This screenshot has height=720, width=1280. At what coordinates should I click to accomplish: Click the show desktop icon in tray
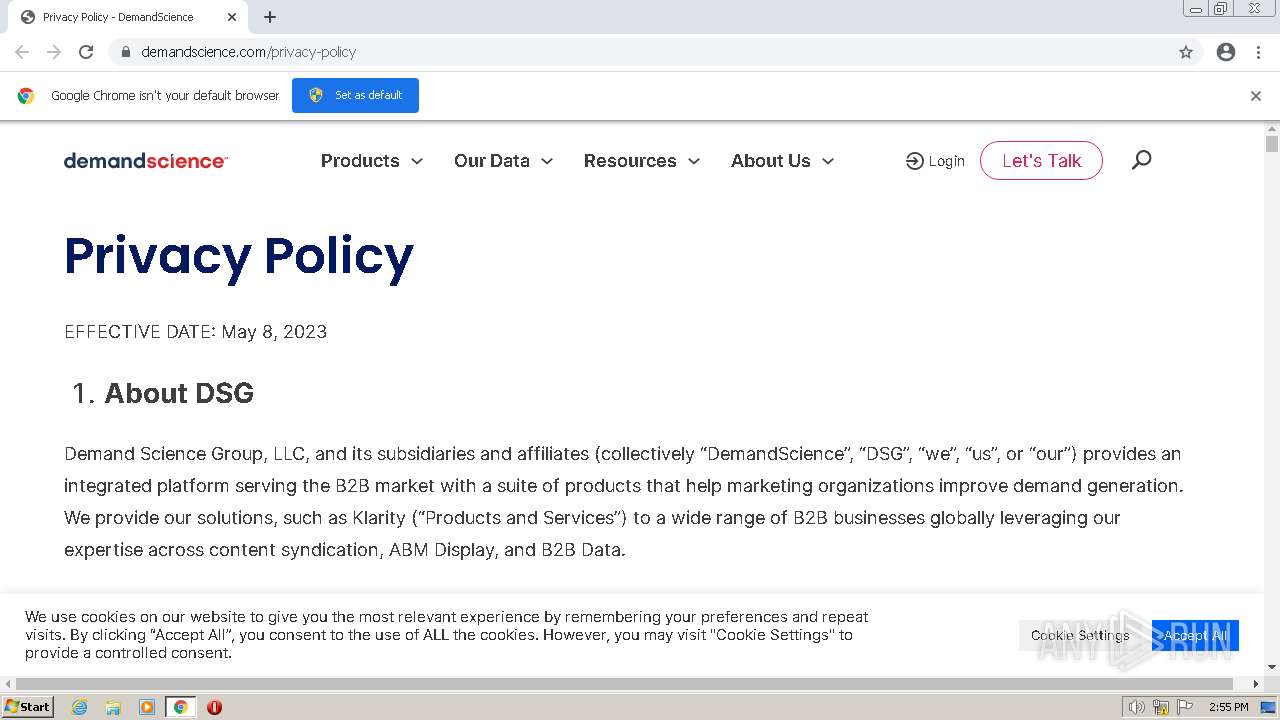(1269, 707)
